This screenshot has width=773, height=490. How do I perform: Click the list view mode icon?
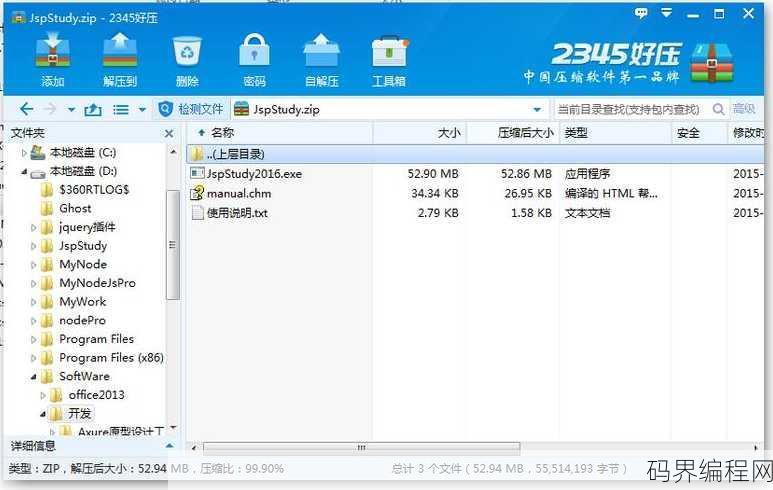(121, 109)
